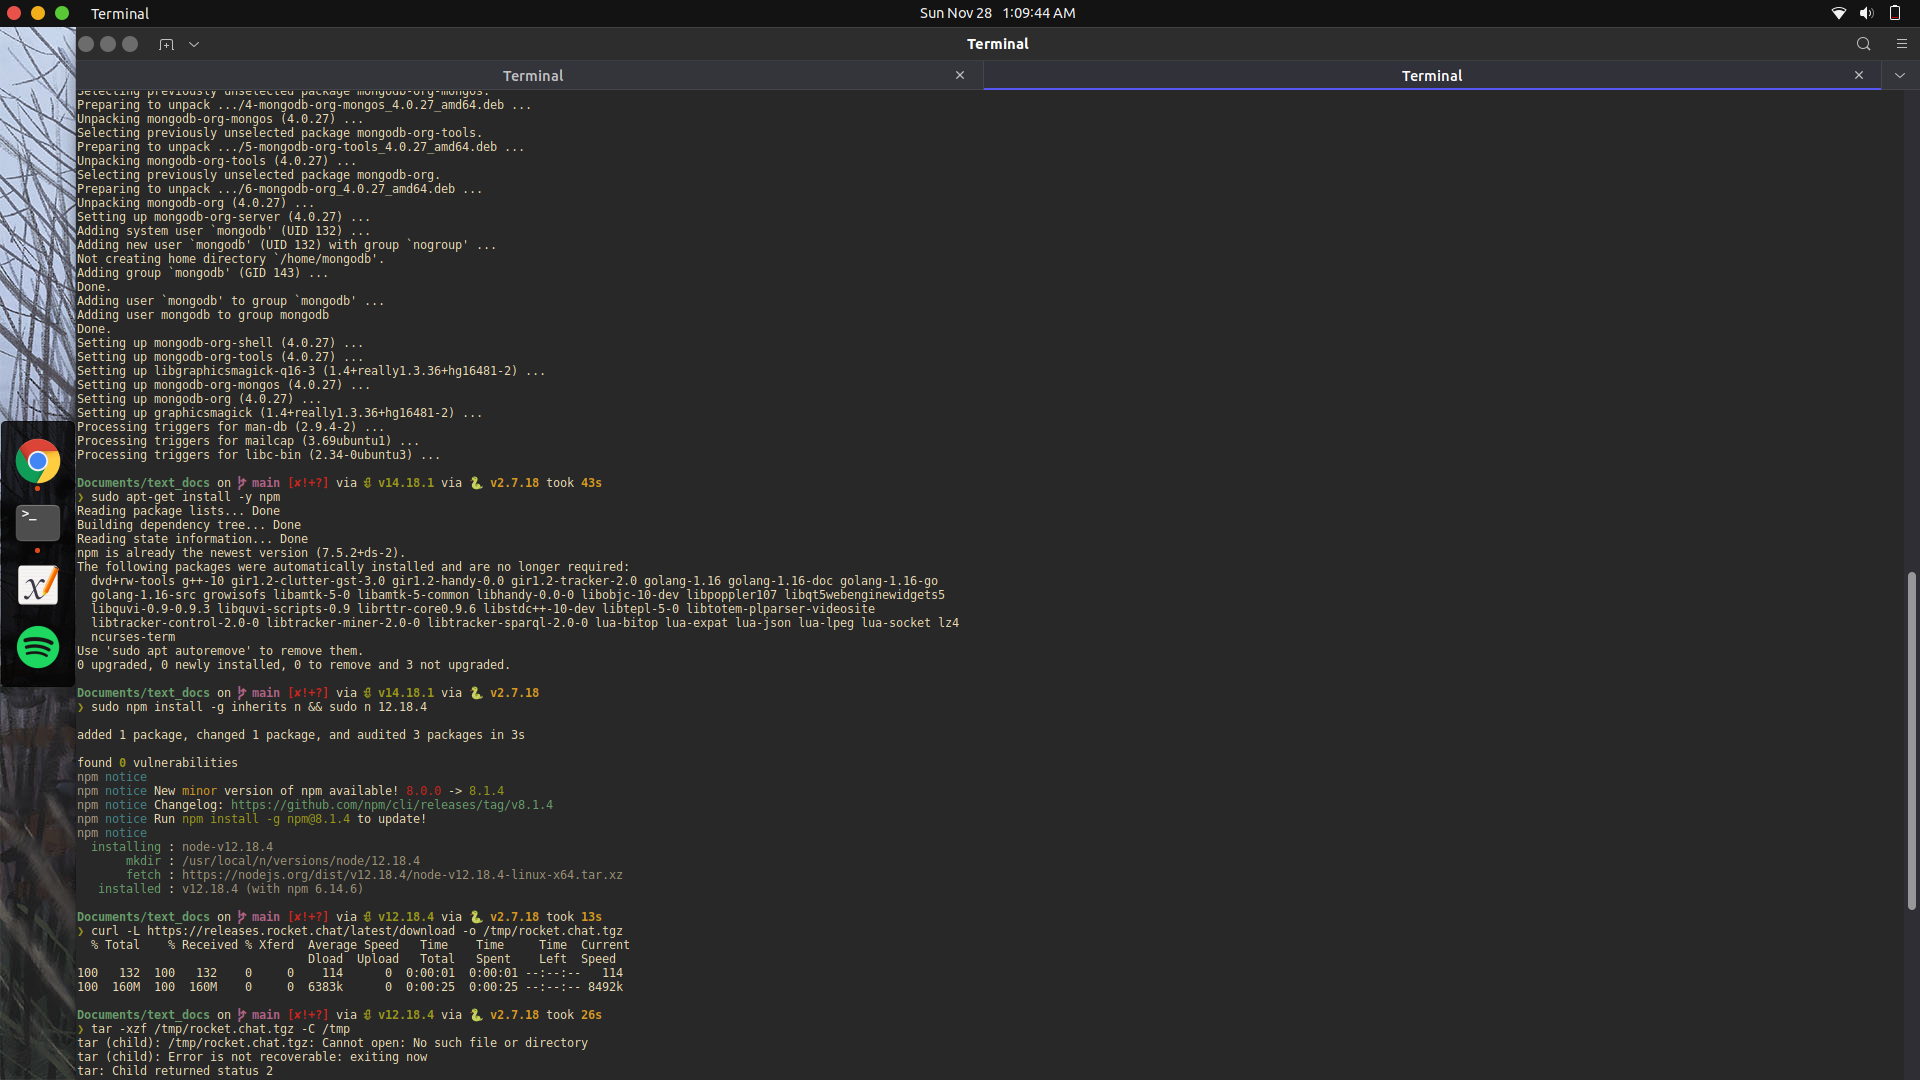Expand new tab options chevron
The width and height of the screenshot is (1920, 1080).
pyautogui.click(x=194, y=44)
